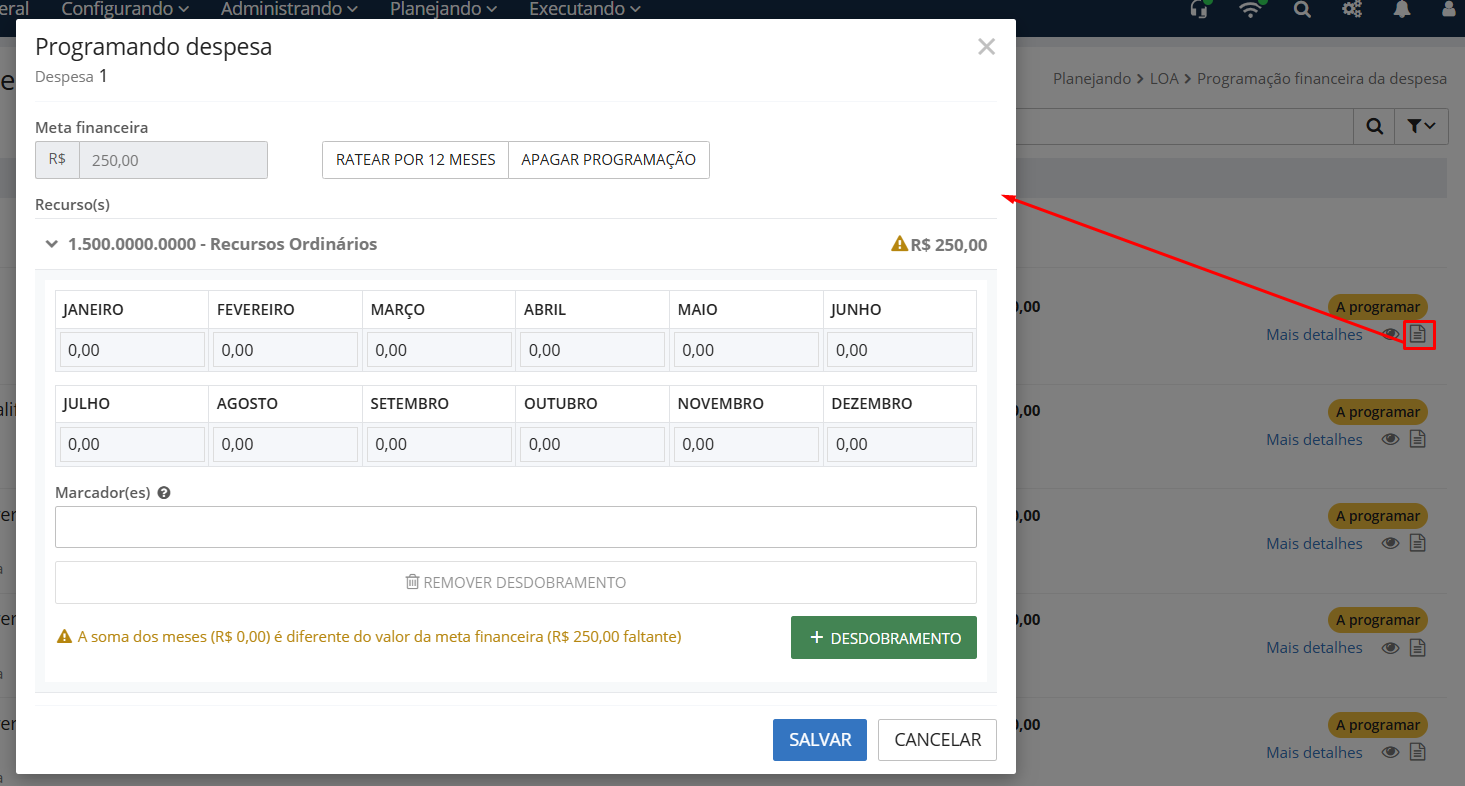Open the headset support icon in top bar

coord(1199,9)
